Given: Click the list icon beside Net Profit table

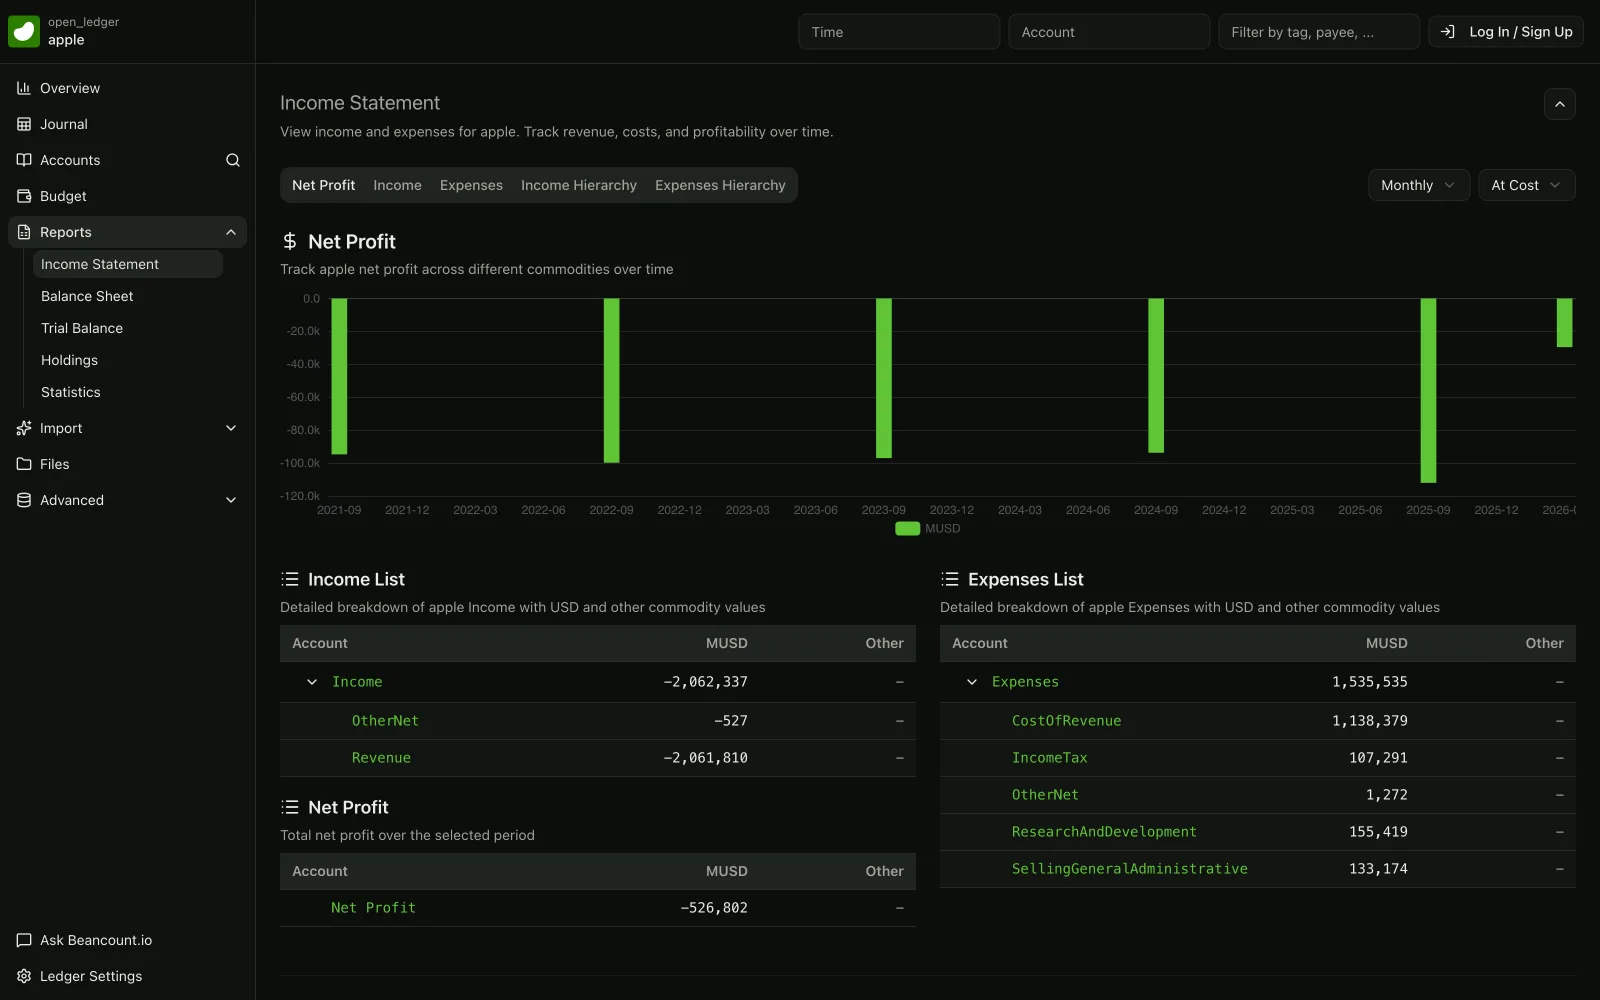Looking at the screenshot, I should click(290, 807).
